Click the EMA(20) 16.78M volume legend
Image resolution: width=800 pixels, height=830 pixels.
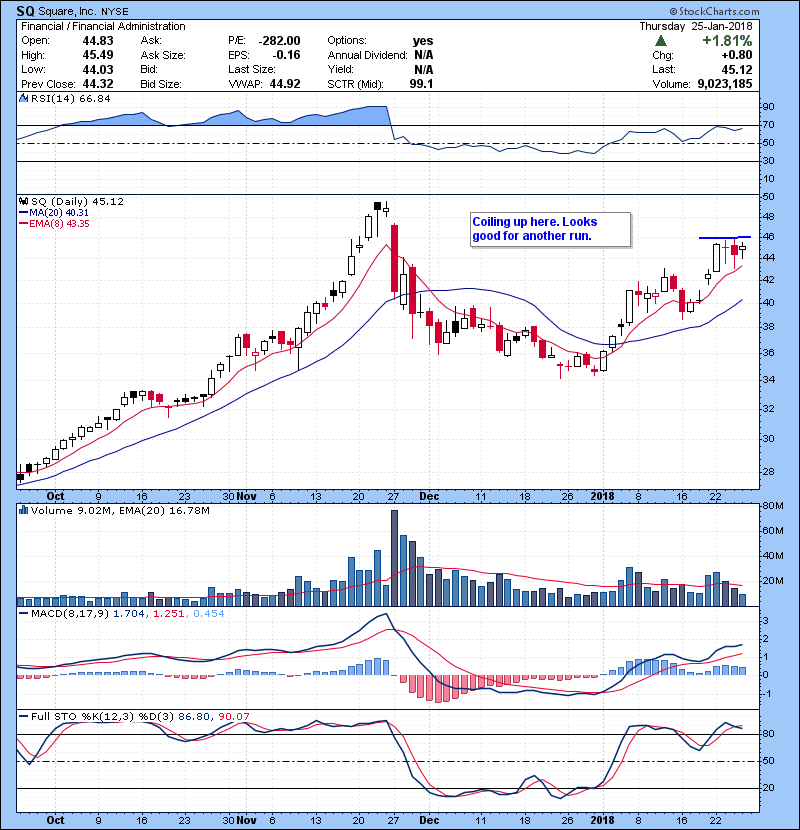pyautogui.click(x=164, y=510)
